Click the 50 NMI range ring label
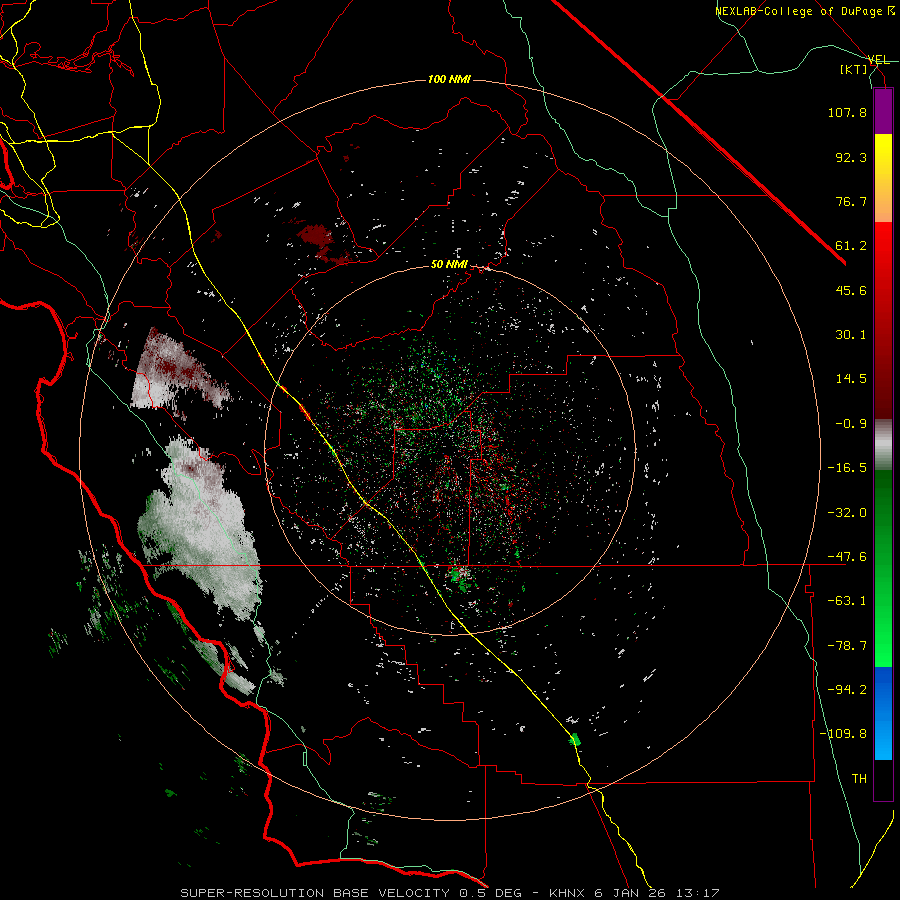 pos(449,265)
